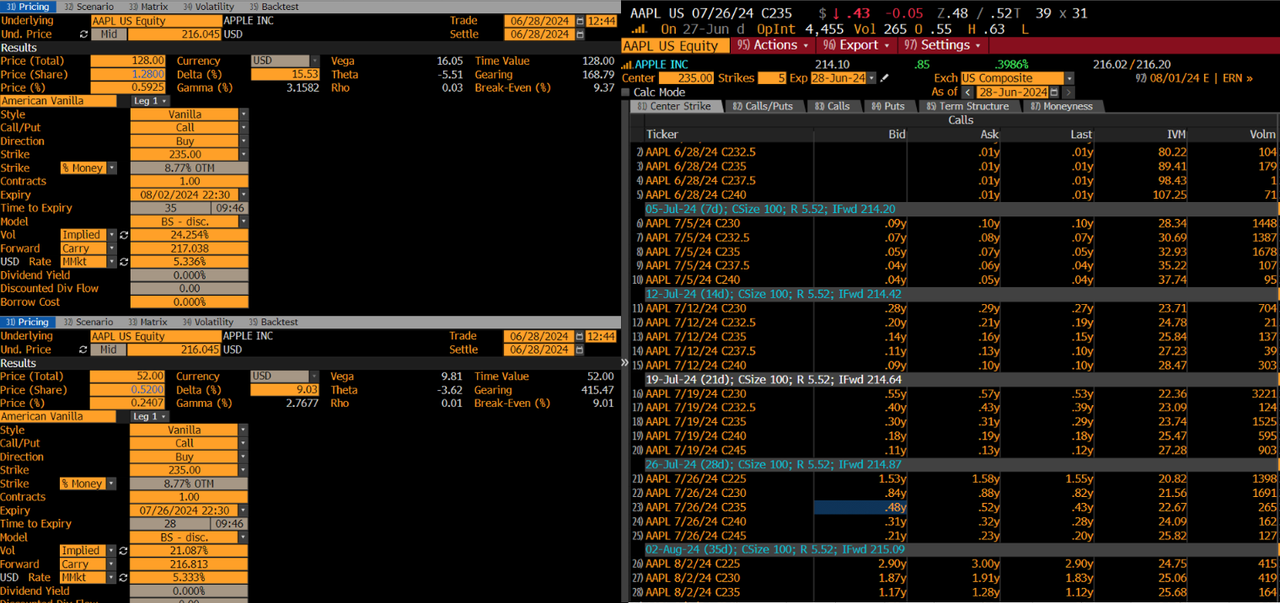Open Carry forward dropdown beside 217.038
The width and height of the screenshot is (1280, 603).
point(112,249)
